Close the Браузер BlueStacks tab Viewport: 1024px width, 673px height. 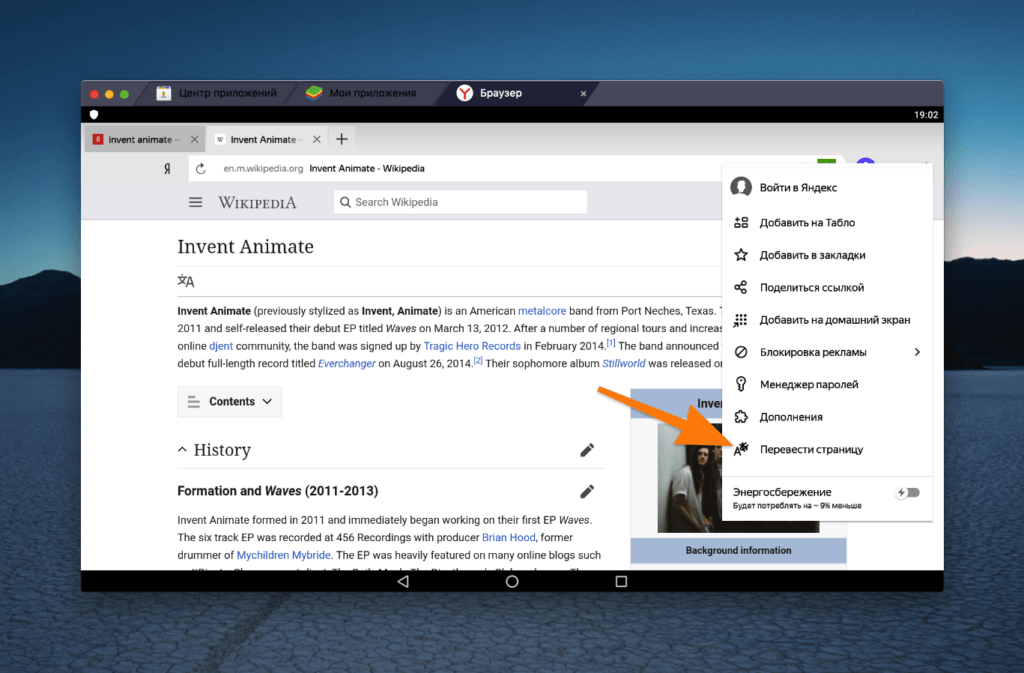[x=583, y=93]
